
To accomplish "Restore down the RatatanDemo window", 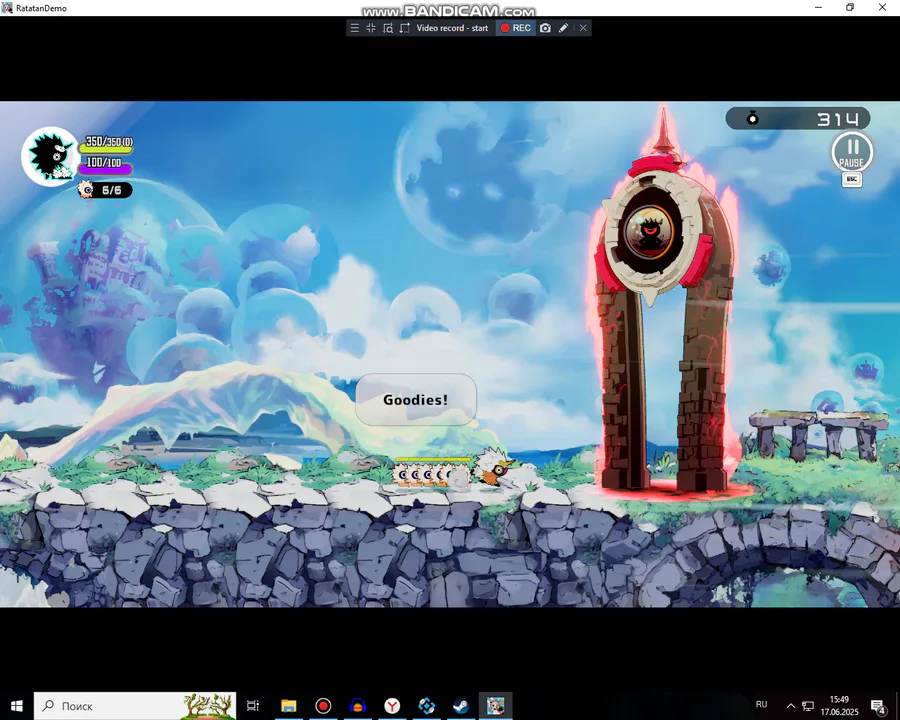I will [850, 7].
